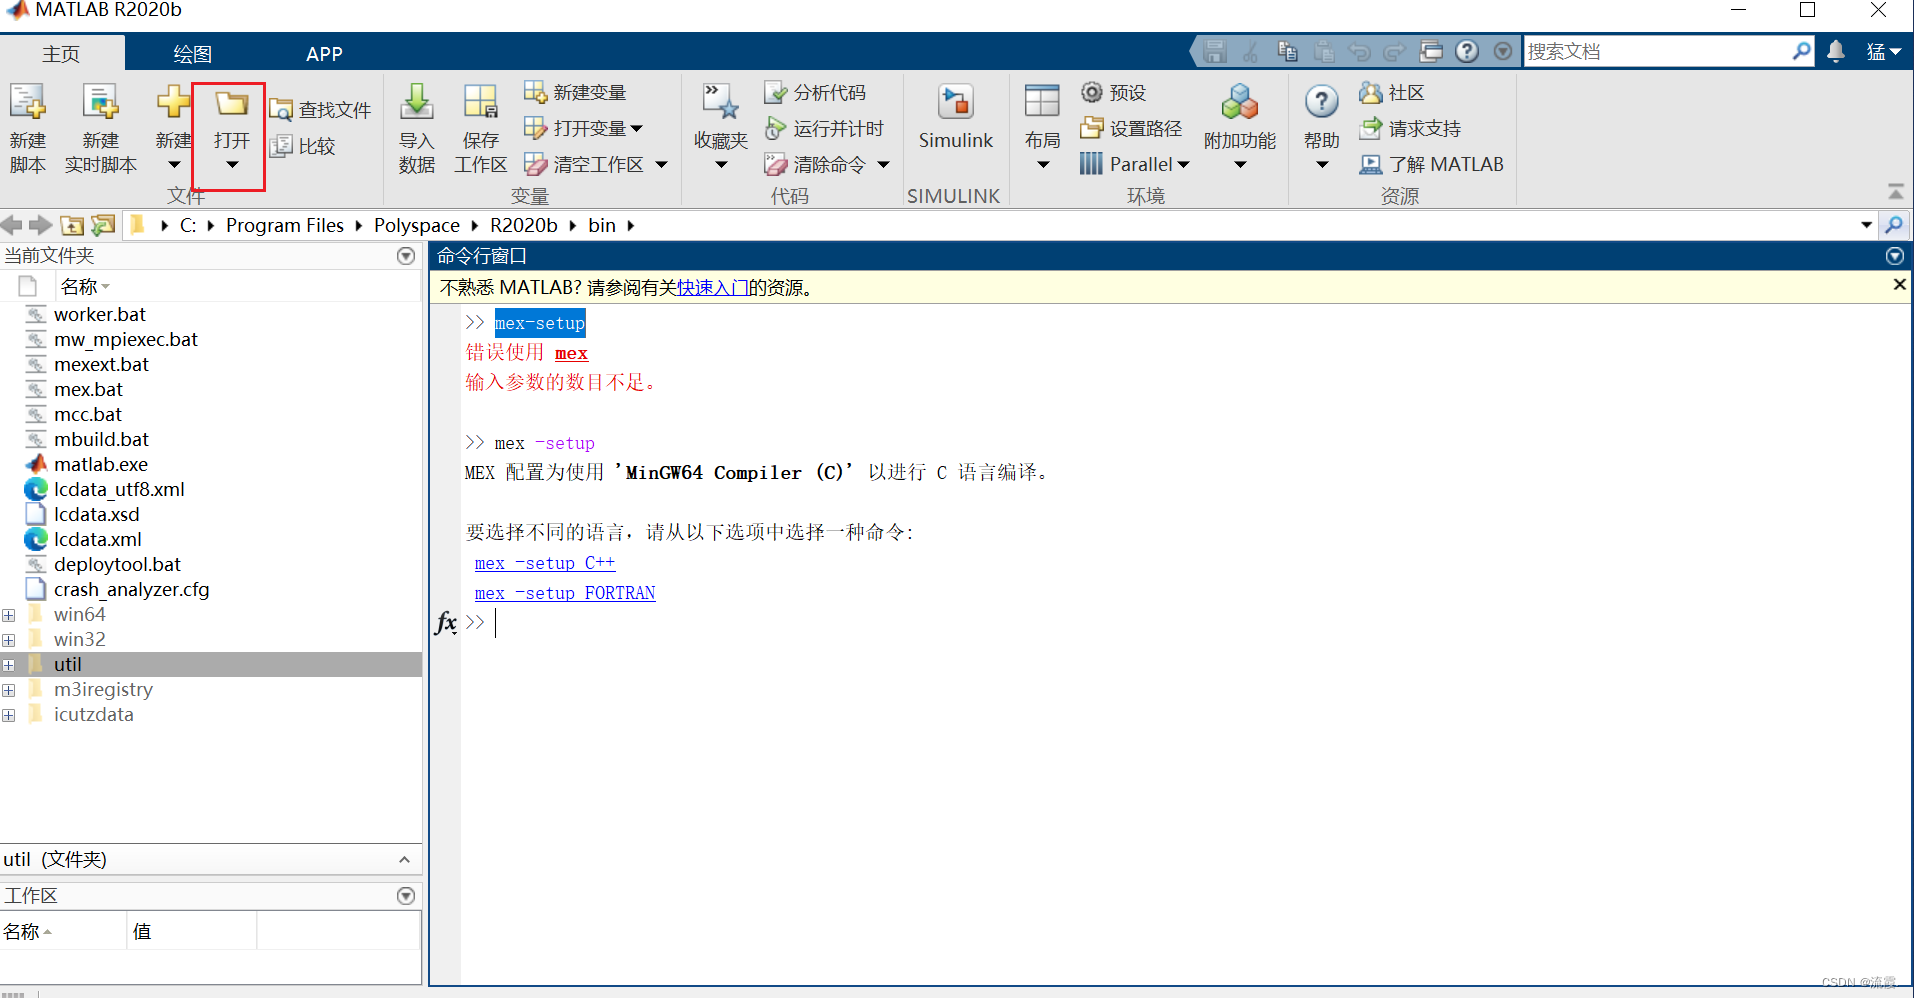Click the mex -setup FORTRAN link
Screen dimensions: 1914x998
click(x=565, y=592)
